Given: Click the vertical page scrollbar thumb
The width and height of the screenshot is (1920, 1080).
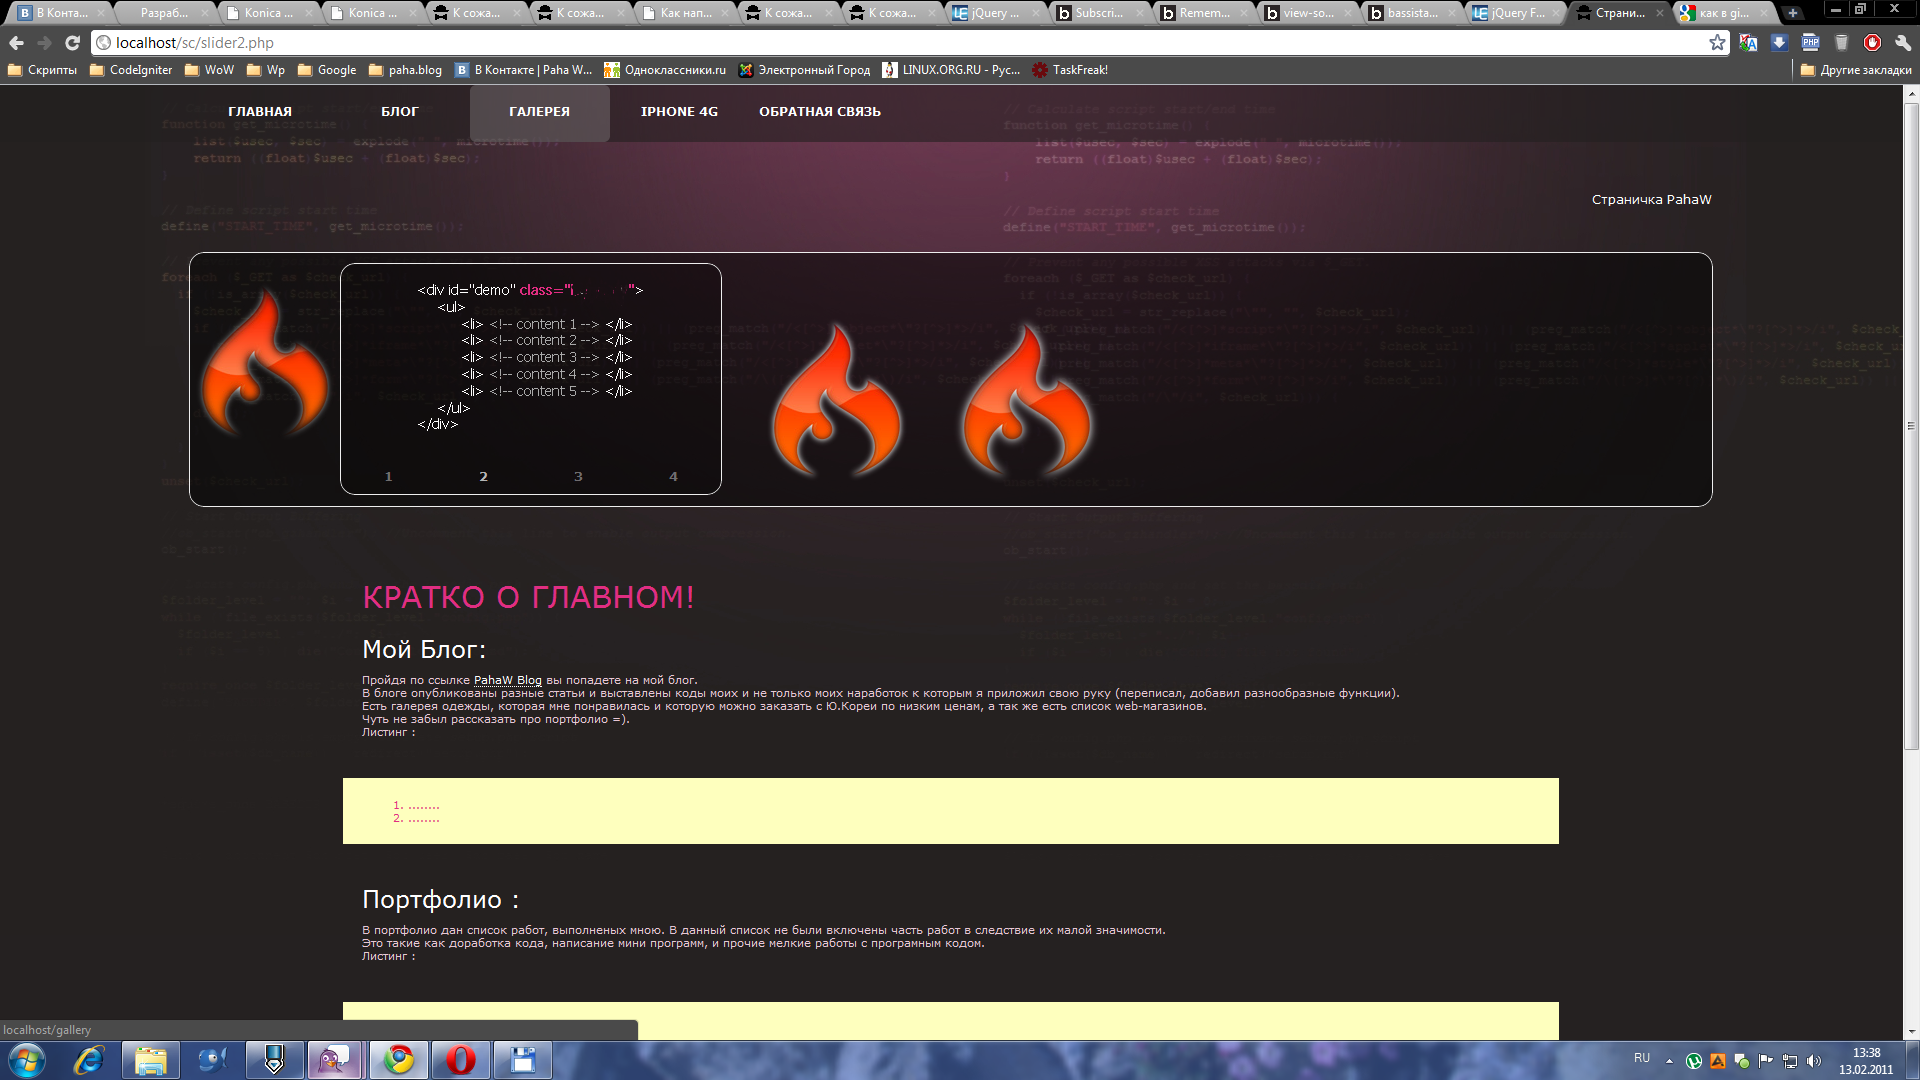Looking at the screenshot, I should click(x=1911, y=425).
